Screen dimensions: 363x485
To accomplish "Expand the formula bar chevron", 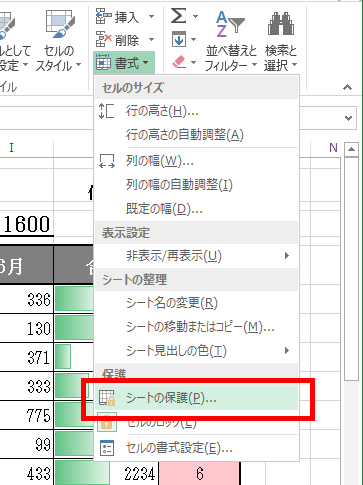I will point(349,118).
